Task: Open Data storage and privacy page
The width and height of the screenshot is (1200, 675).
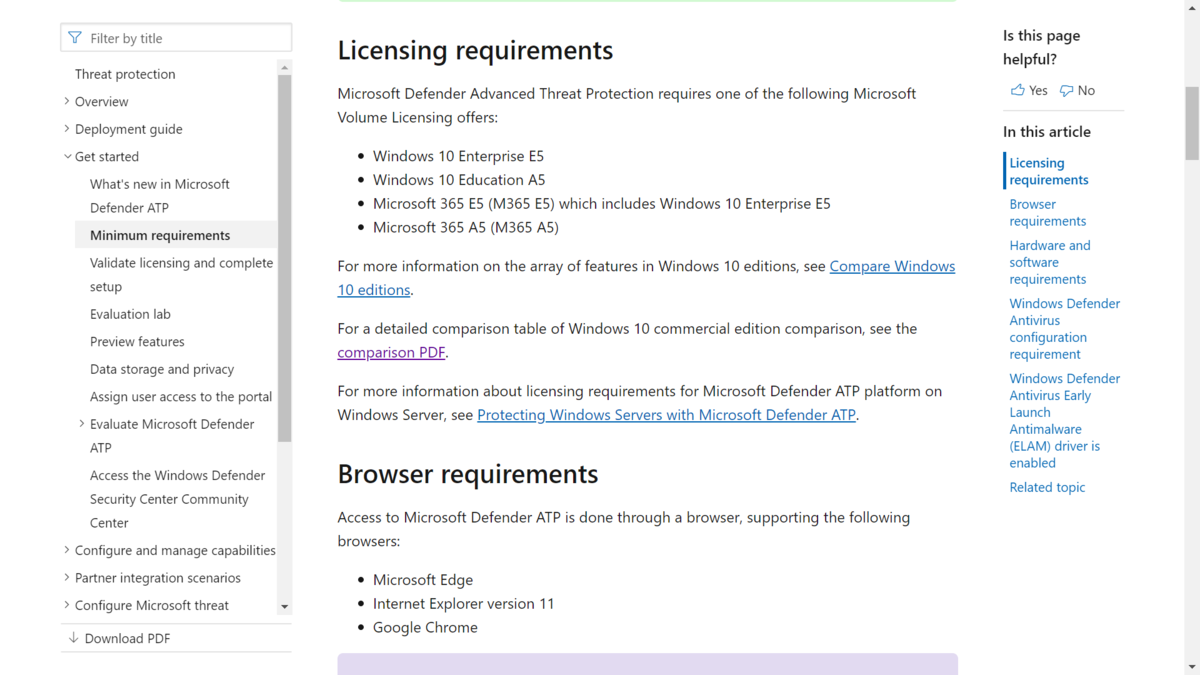Action: click(162, 369)
